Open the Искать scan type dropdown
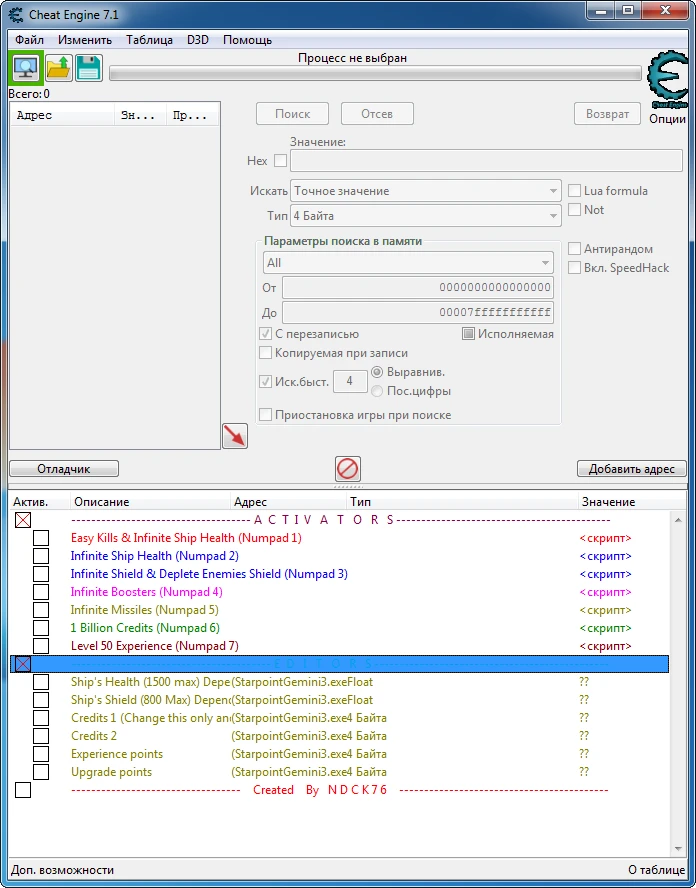The width and height of the screenshot is (696, 888). (x=426, y=191)
